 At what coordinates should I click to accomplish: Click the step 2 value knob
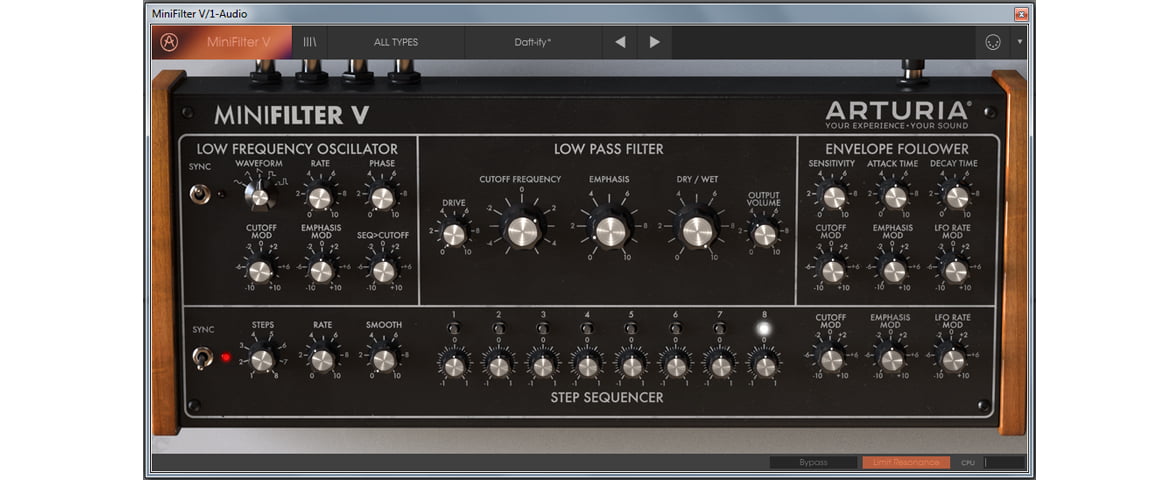tap(499, 366)
